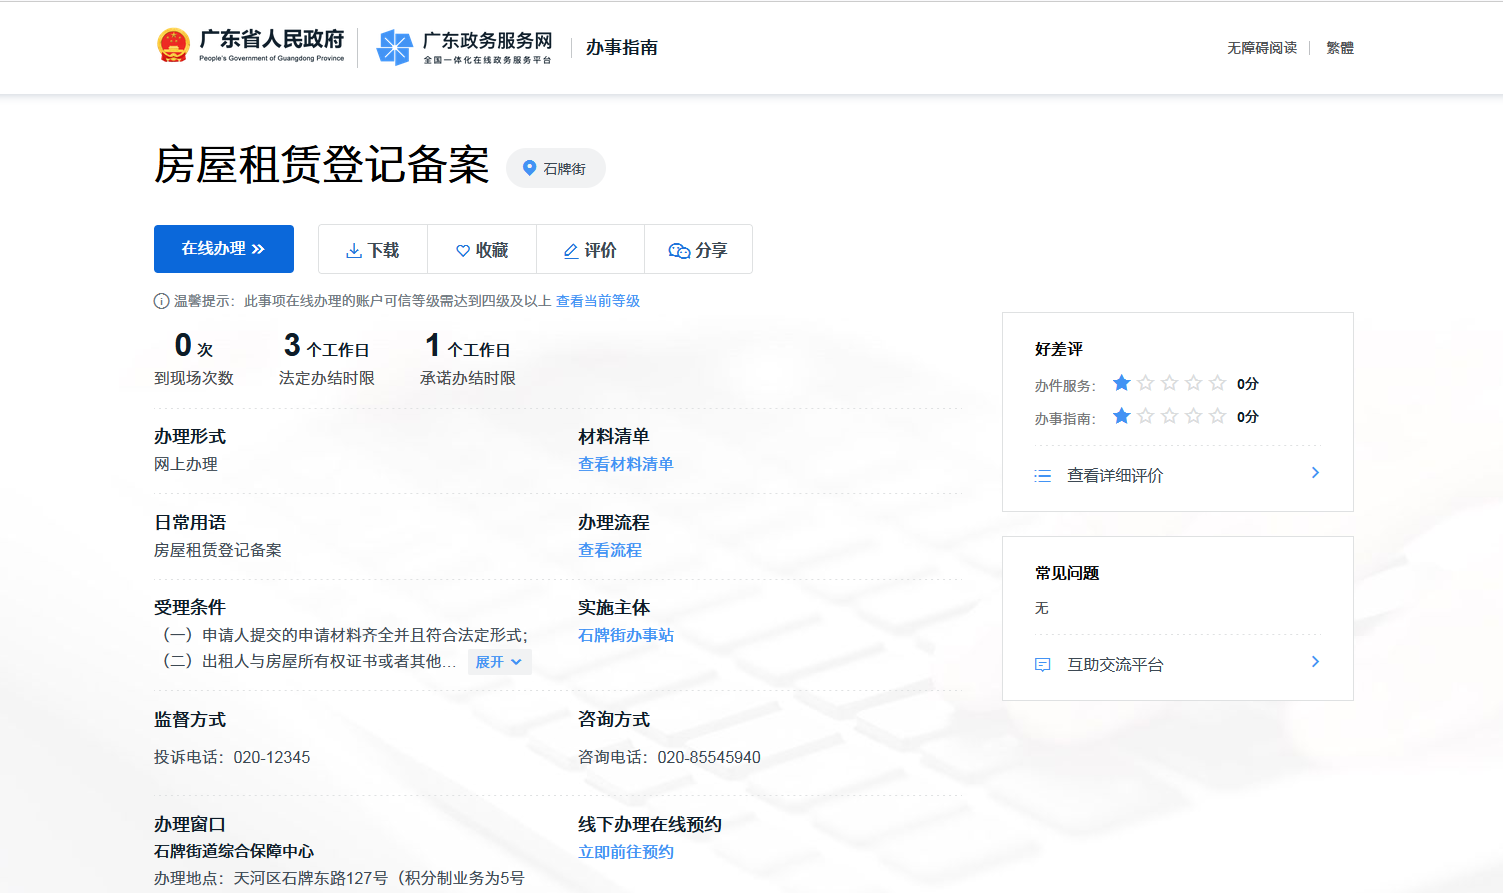Click the 广东省人民政府 emblem logo

174,43
